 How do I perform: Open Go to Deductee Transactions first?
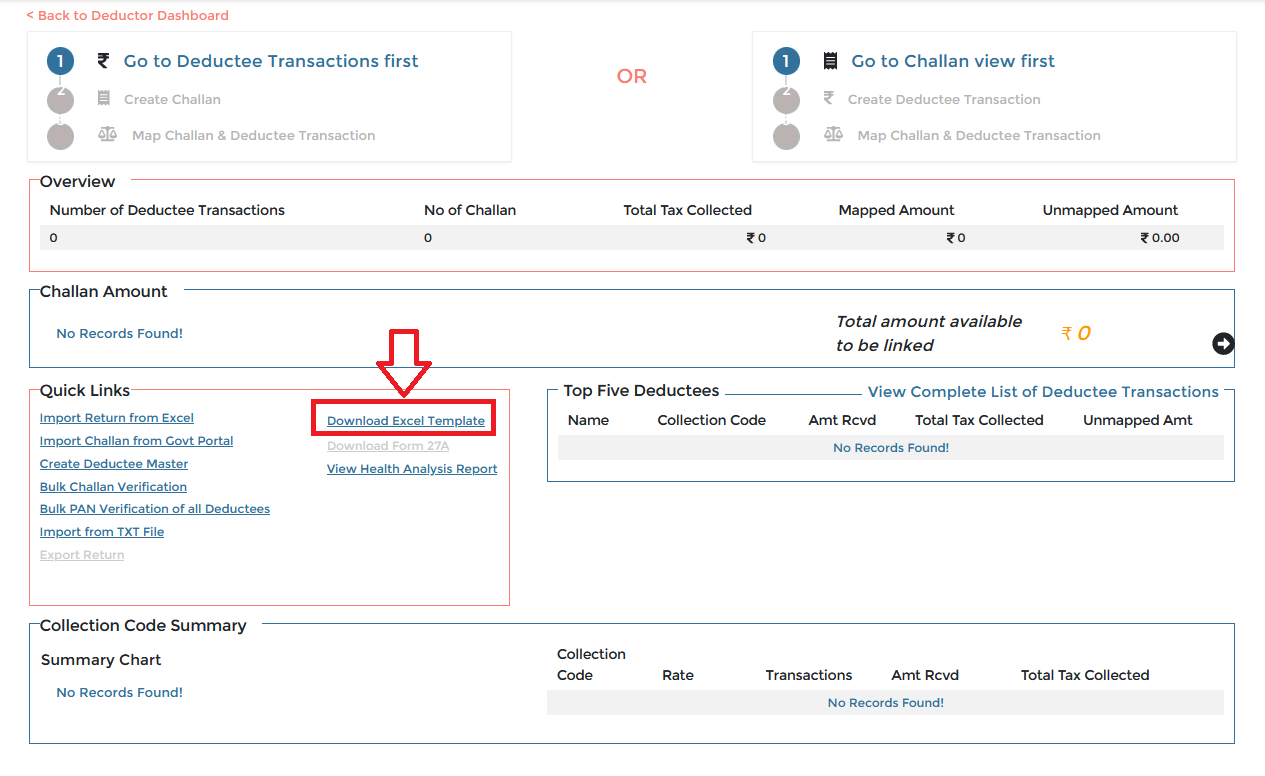pyautogui.click(x=271, y=61)
